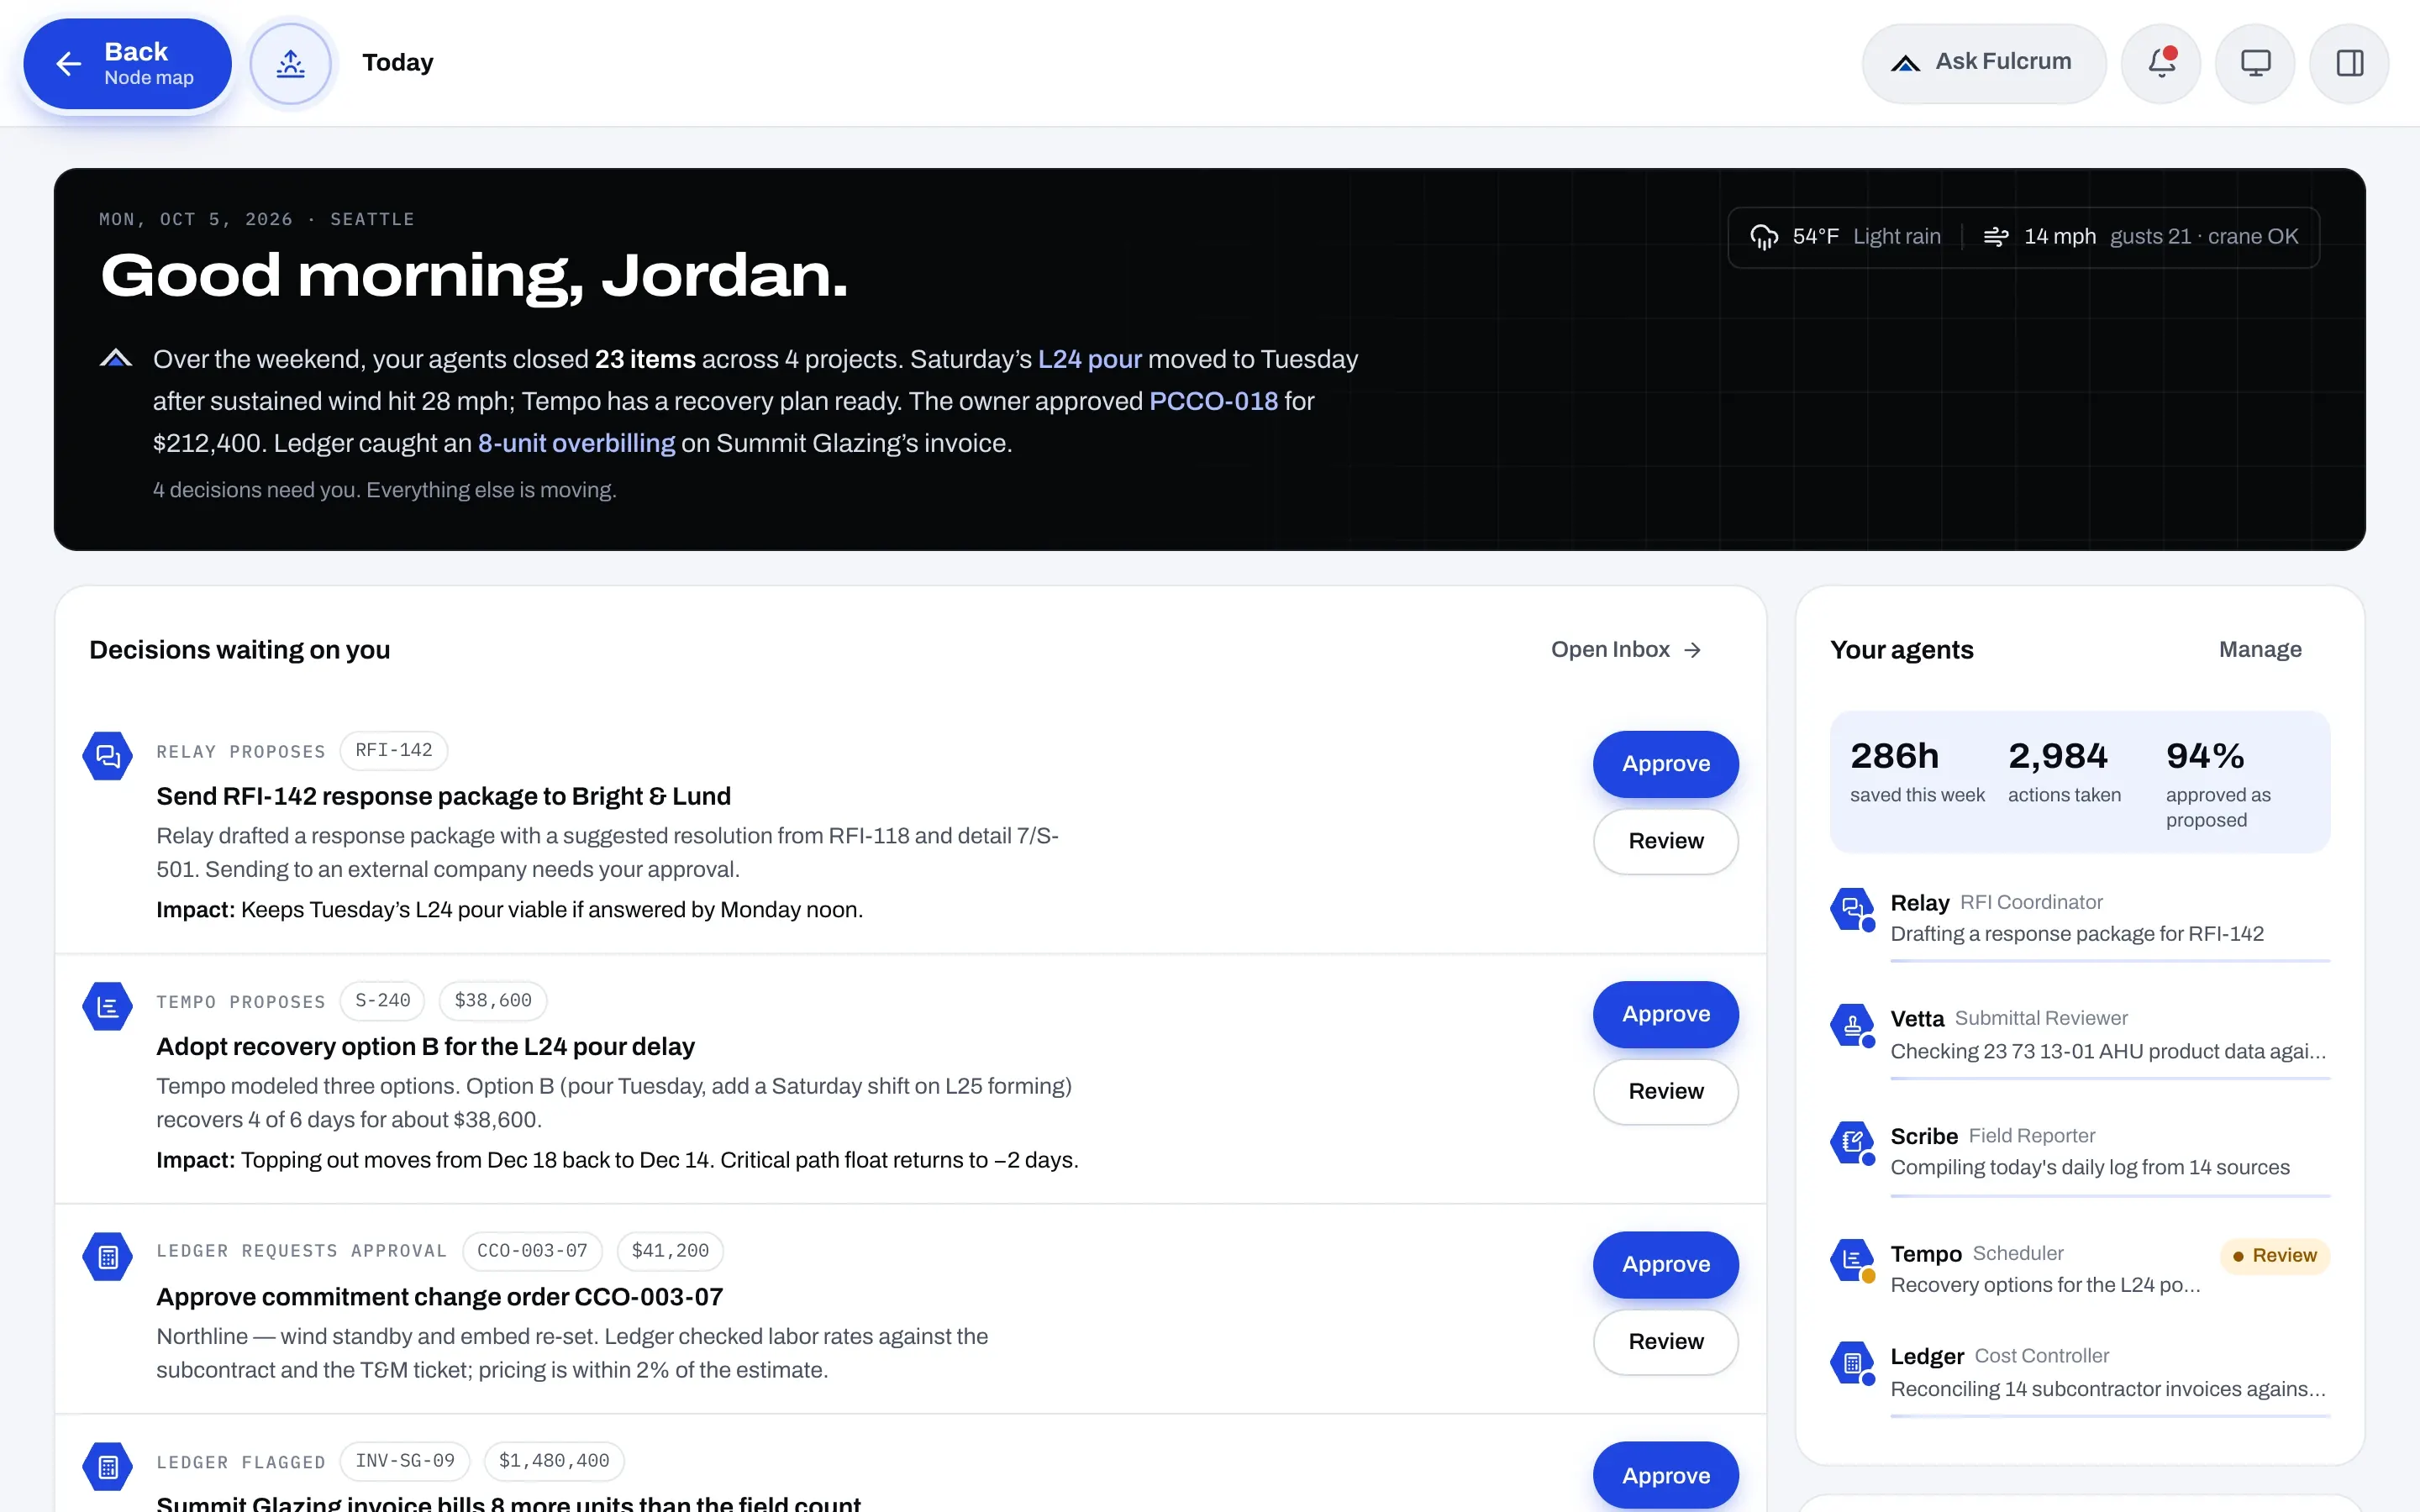Screen dimensions: 2420x1512
Task: Click the $38,600 amount chip
Action: tap(493, 1001)
